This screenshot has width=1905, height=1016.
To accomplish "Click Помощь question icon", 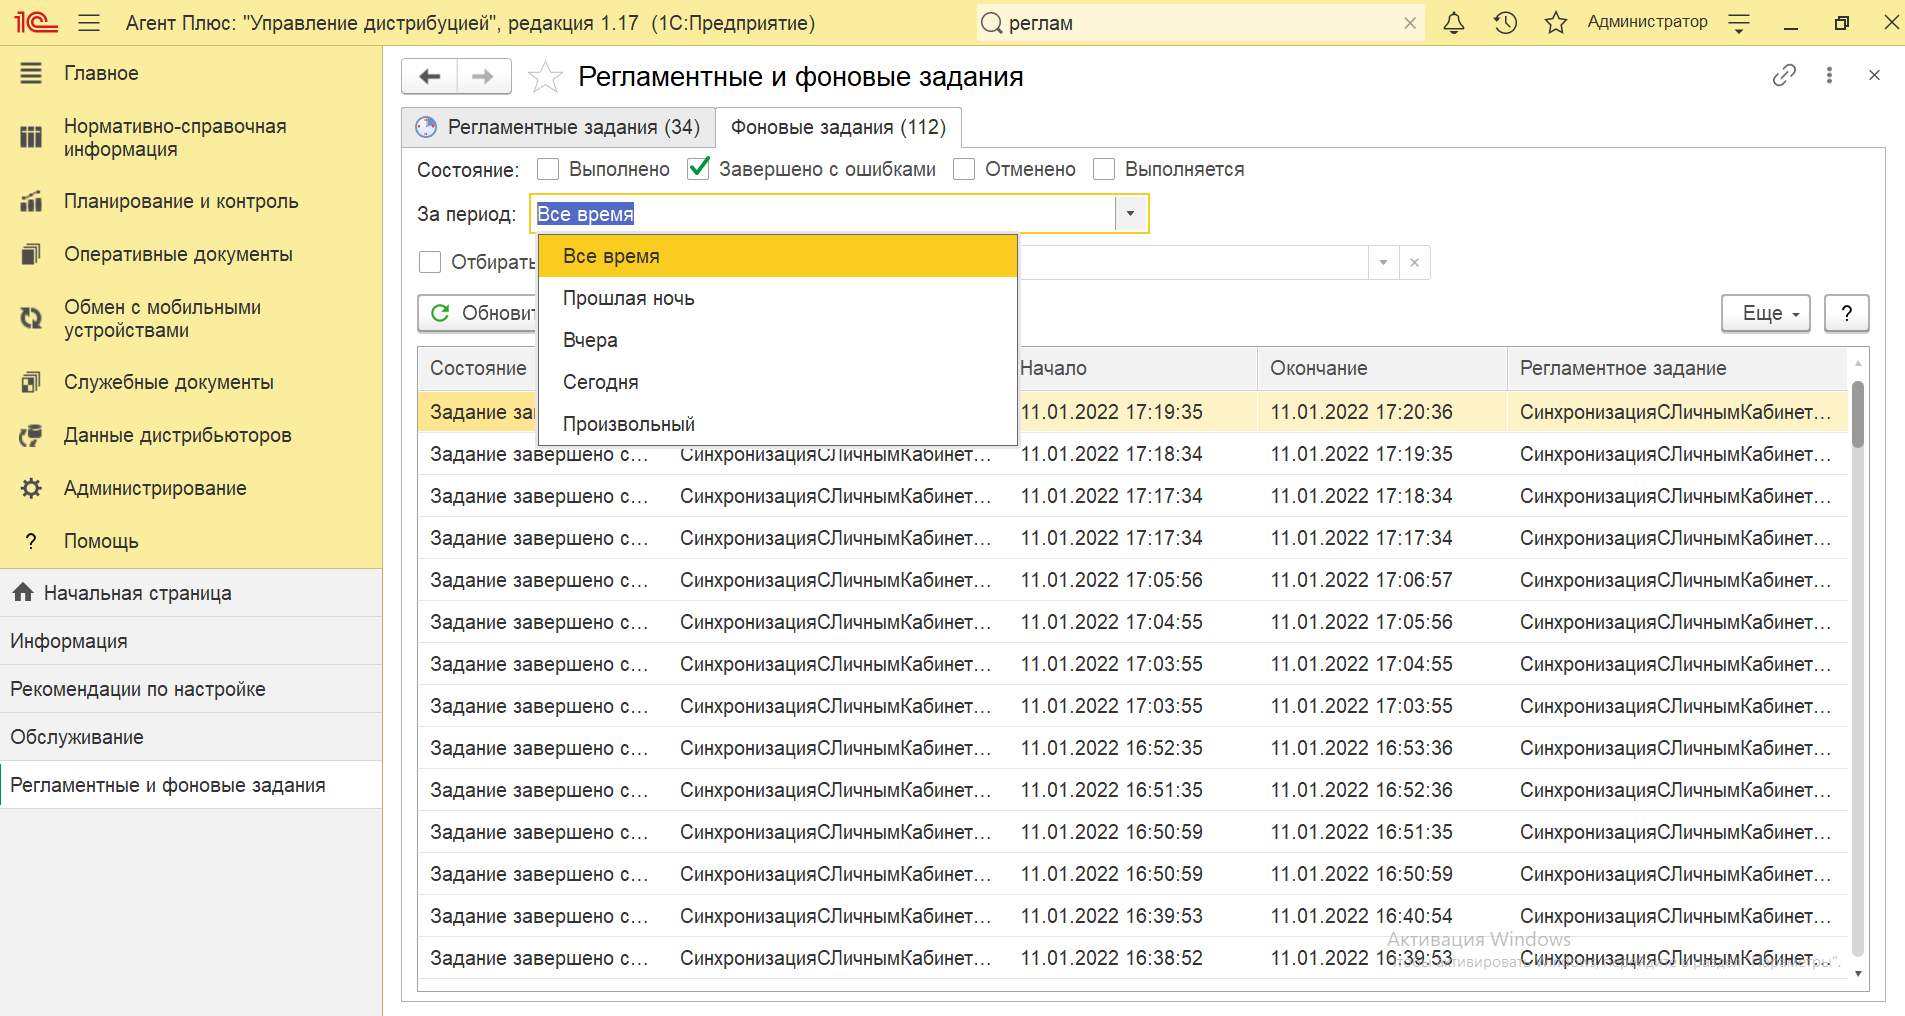I will (32, 541).
